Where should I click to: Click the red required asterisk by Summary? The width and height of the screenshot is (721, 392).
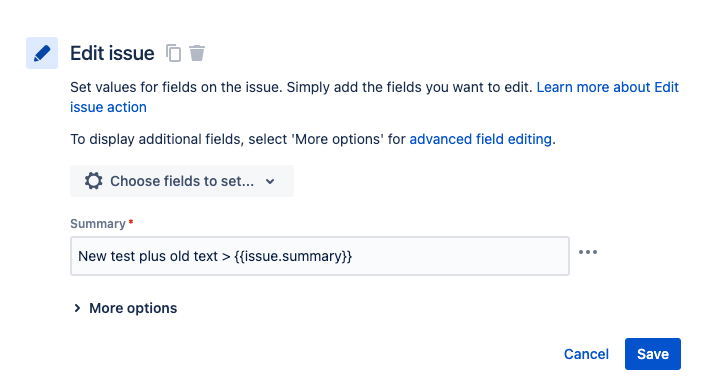(131, 222)
